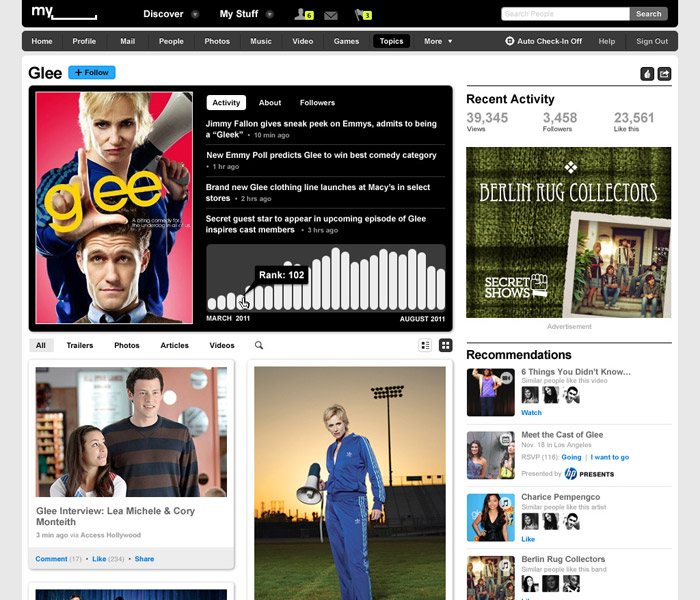Open the Lea Michele & Cory Monteith interview thumbnail
Screen dimensions: 700x600
pyautogui.click(x=131, y=432)
